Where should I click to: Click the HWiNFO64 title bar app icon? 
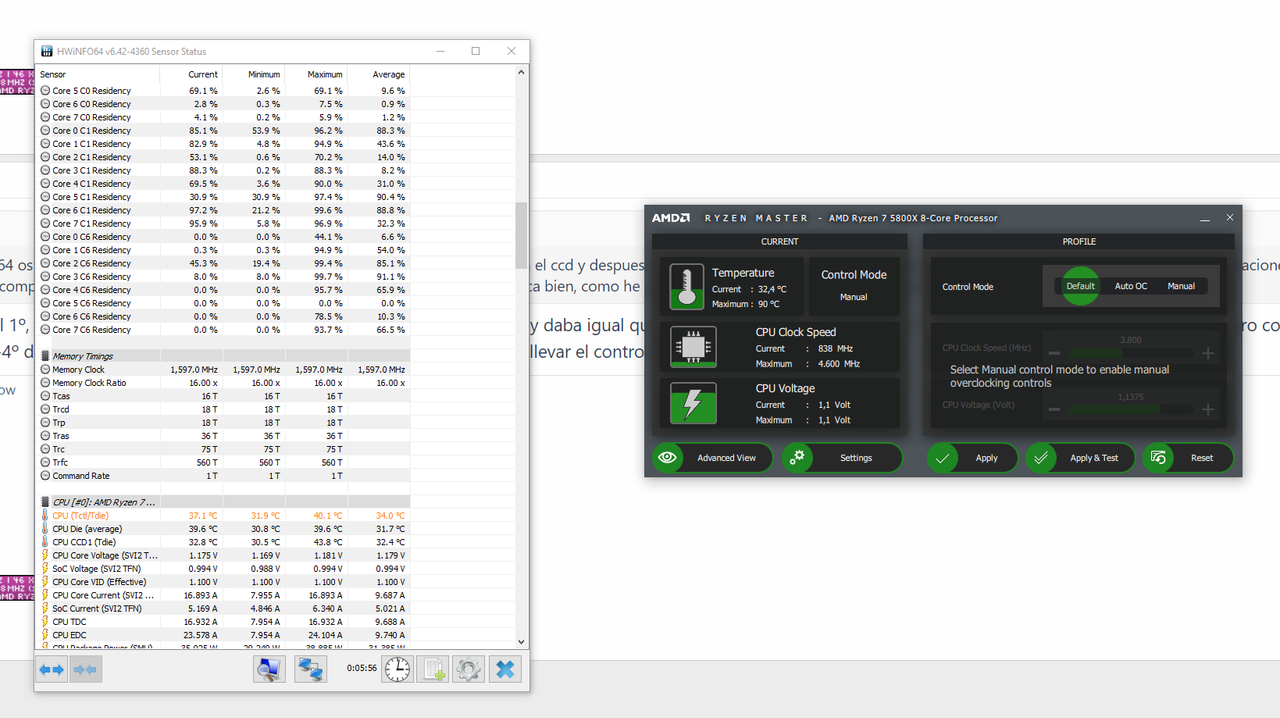click(x=46, y=51)
